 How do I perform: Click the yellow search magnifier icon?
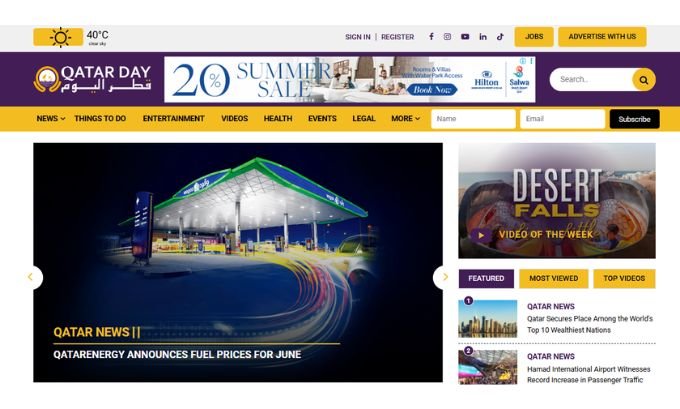(644, 79)
